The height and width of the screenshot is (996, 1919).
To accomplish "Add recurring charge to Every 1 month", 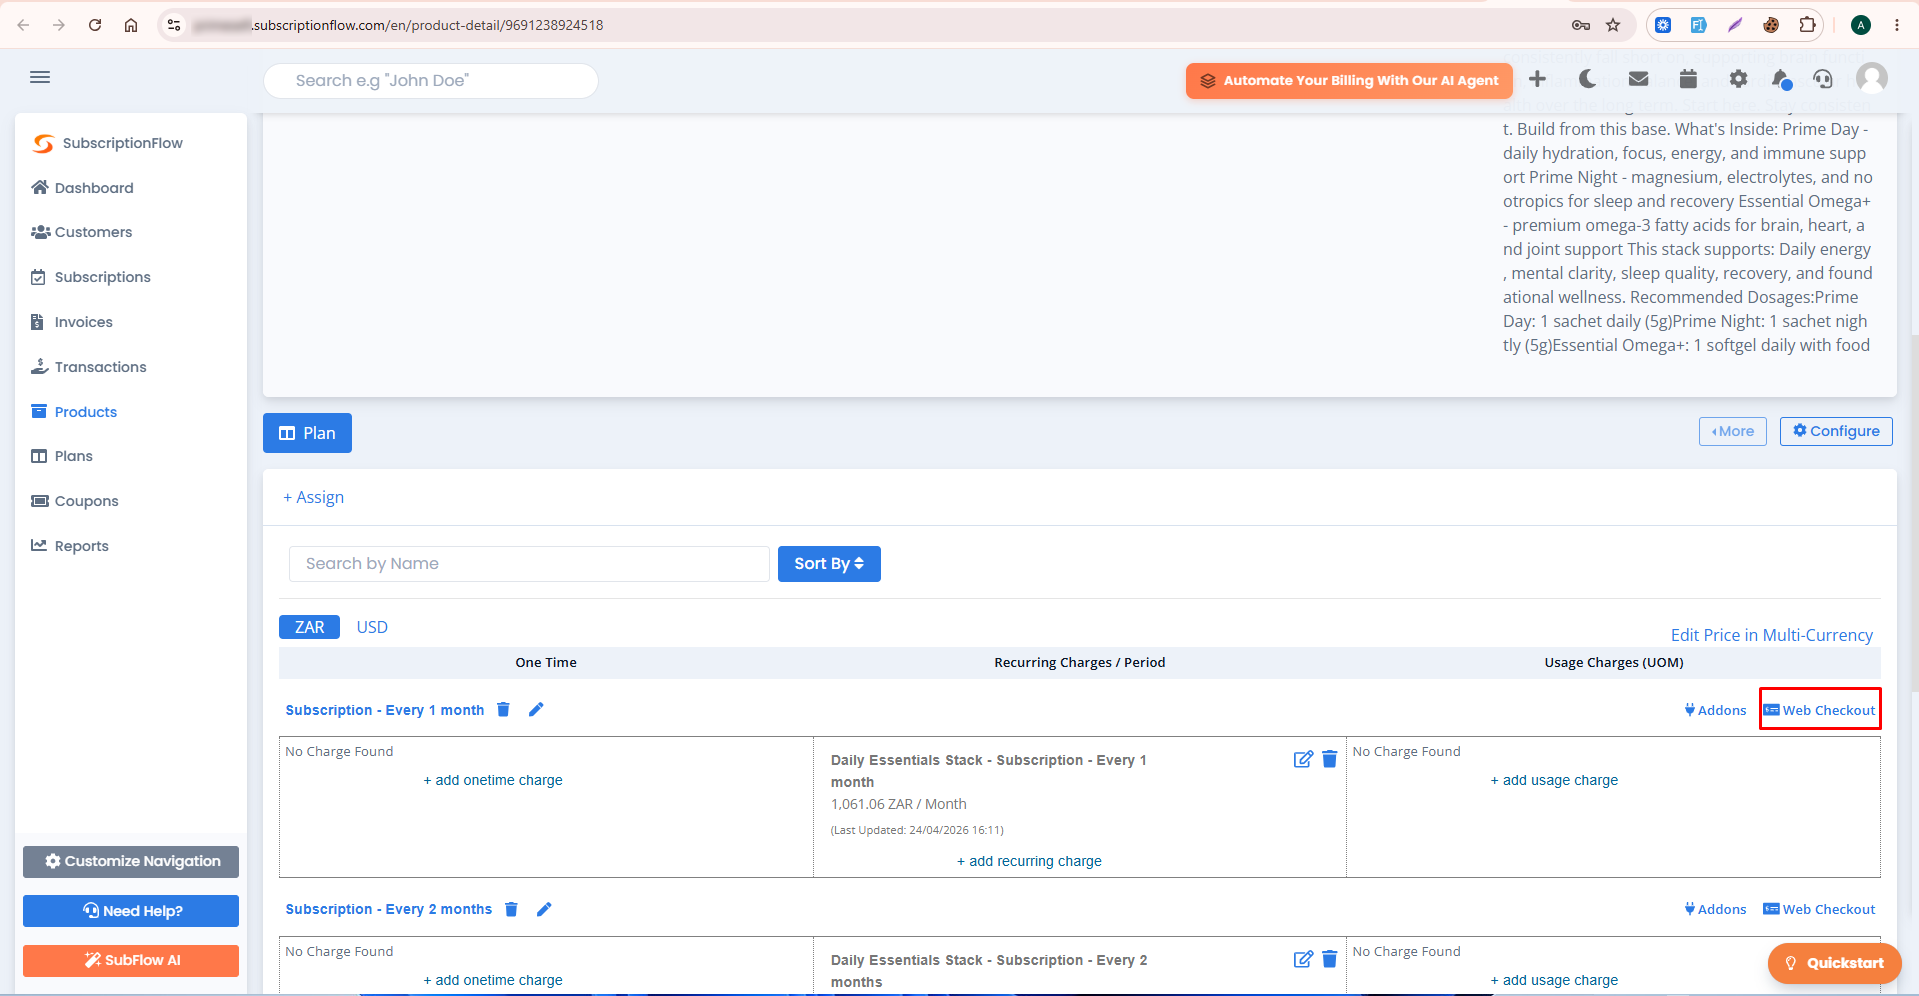I will 1029,861.
